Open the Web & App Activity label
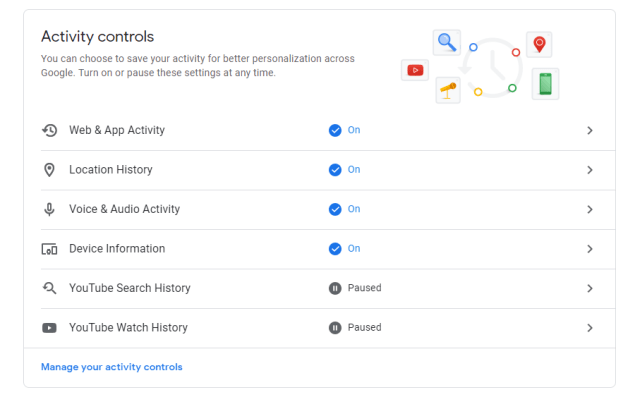 [x=117, y=130]
